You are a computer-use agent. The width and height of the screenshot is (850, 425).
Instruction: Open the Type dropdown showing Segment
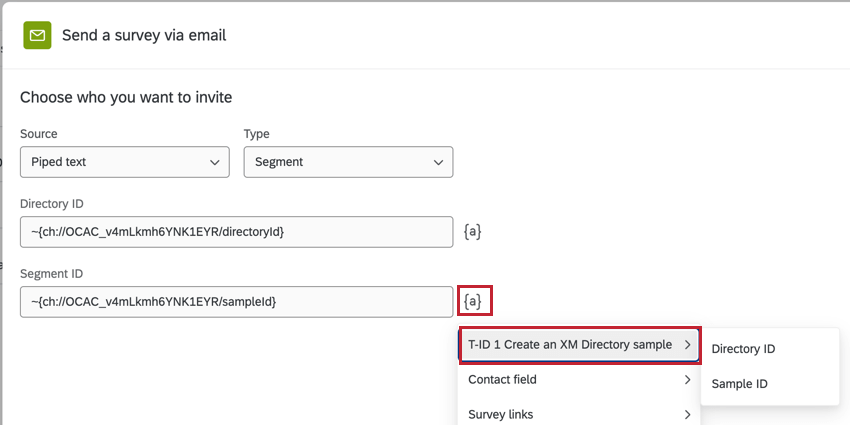coord(348,162)
